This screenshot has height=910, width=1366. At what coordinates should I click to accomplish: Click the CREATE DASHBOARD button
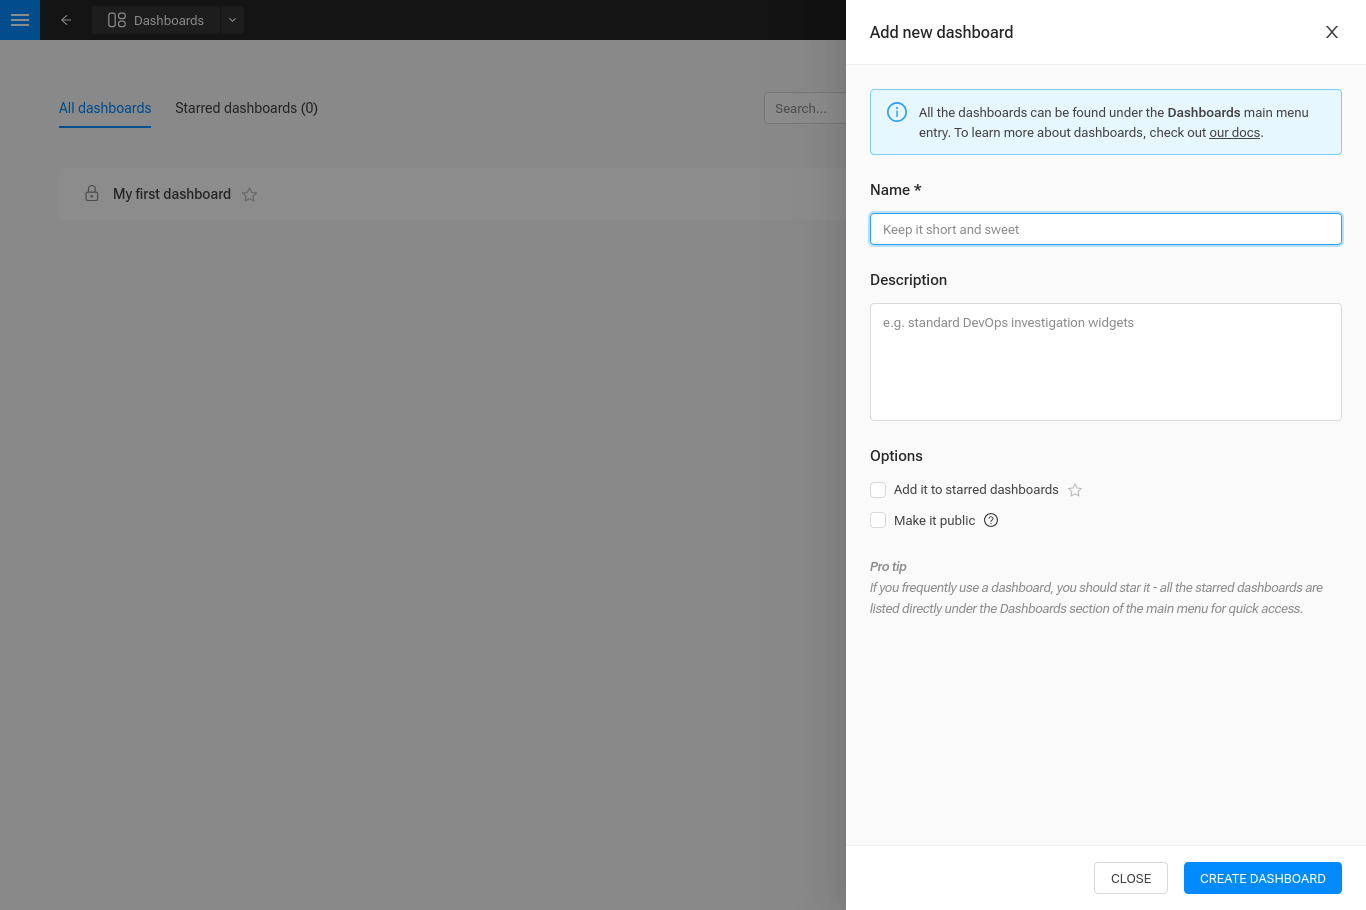pyautogui.click(x=1262, y=878)
